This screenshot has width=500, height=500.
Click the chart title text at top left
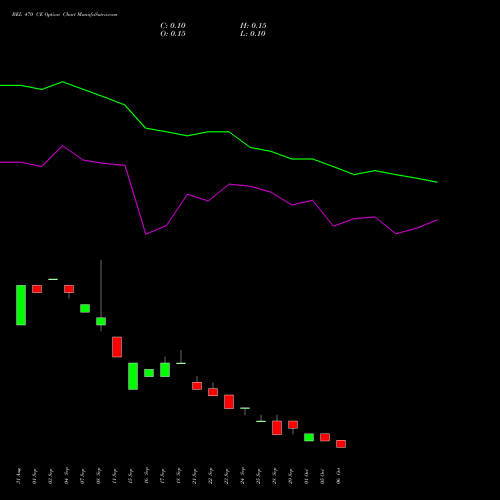coord(64,15)
